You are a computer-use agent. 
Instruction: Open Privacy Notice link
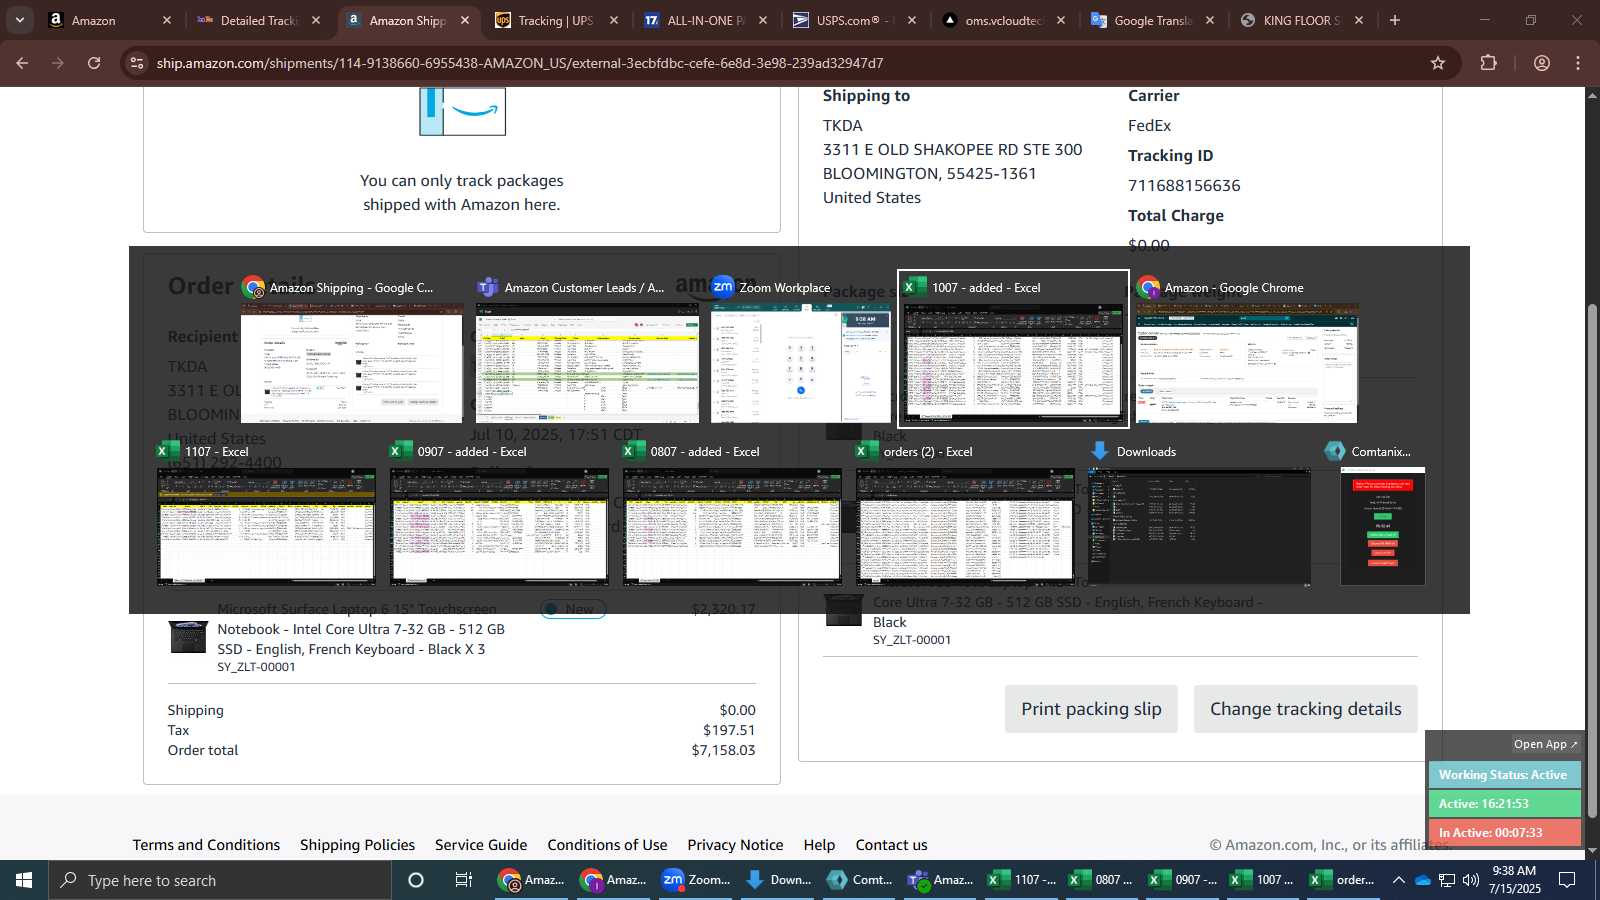click(735, 845)
